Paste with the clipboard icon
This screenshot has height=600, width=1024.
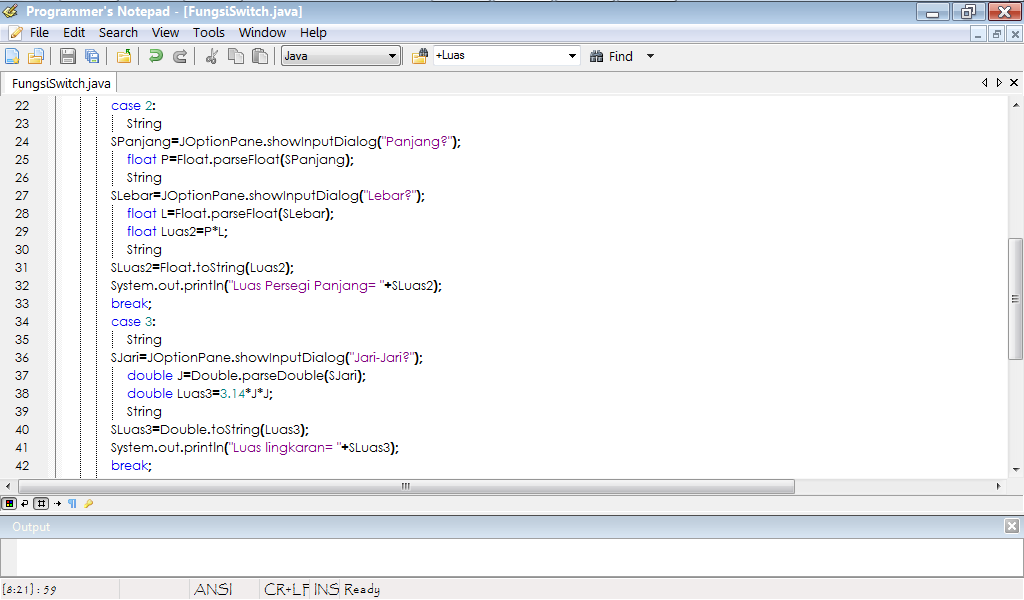tap(260, 56)
